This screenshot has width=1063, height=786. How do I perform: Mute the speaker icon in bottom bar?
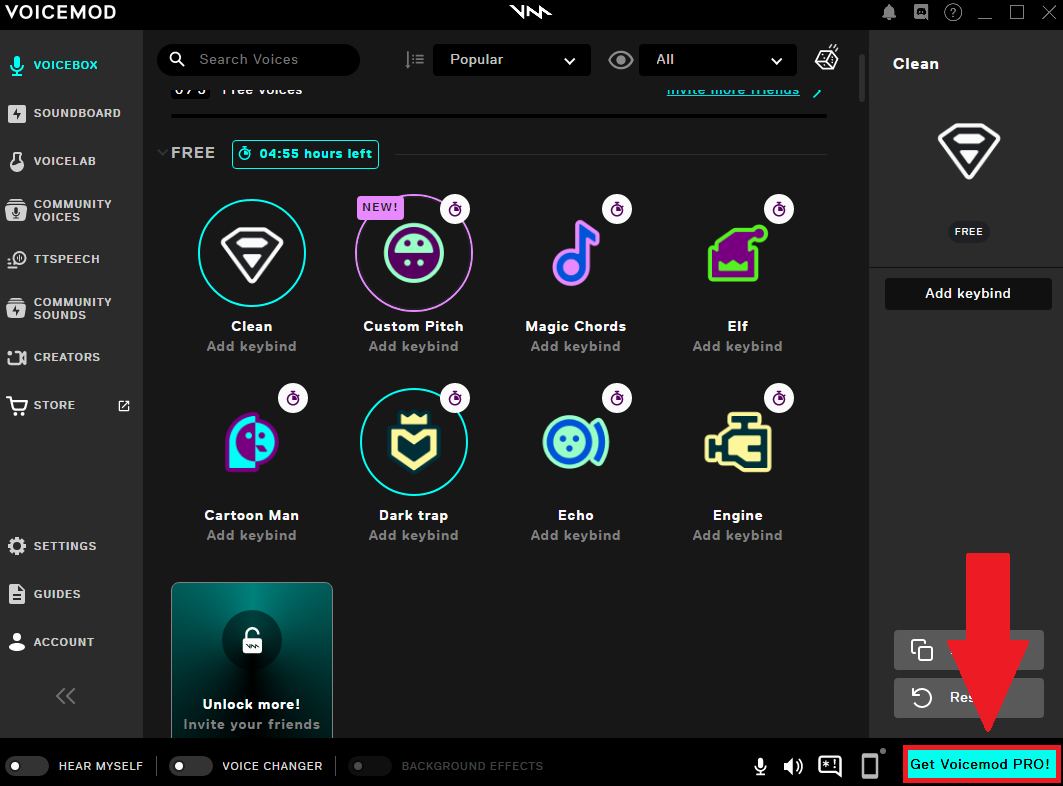pyautogui.click(x=793, y=766)
